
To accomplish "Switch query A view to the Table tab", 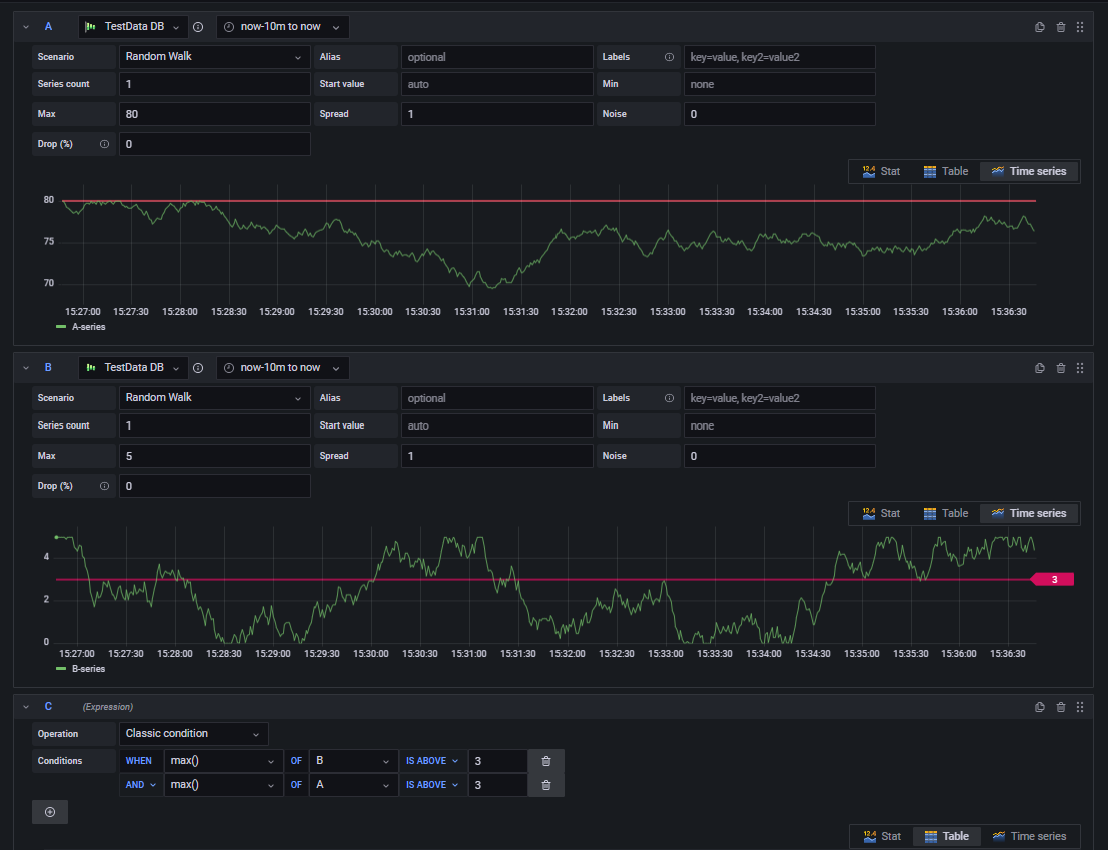I will (945, 171).
